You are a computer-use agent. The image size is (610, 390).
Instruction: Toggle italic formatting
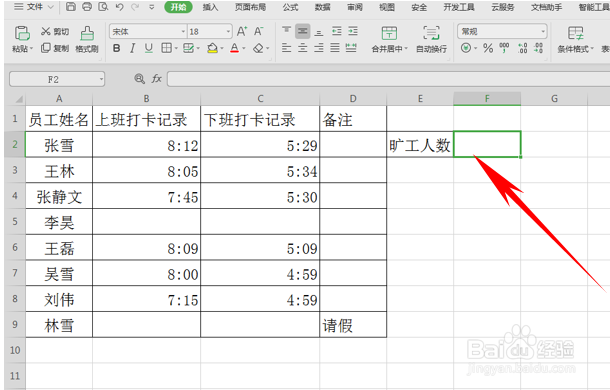132,48
